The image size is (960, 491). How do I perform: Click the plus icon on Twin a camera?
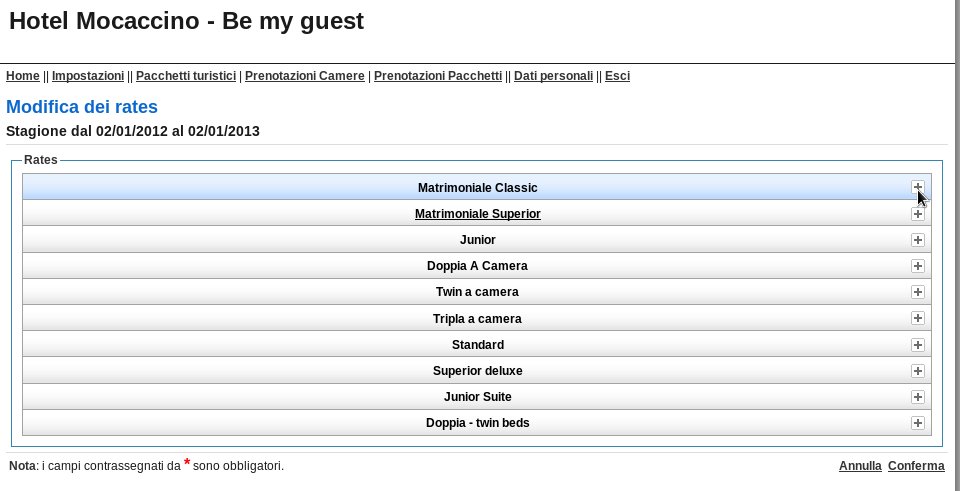click(x=917, y=292)
